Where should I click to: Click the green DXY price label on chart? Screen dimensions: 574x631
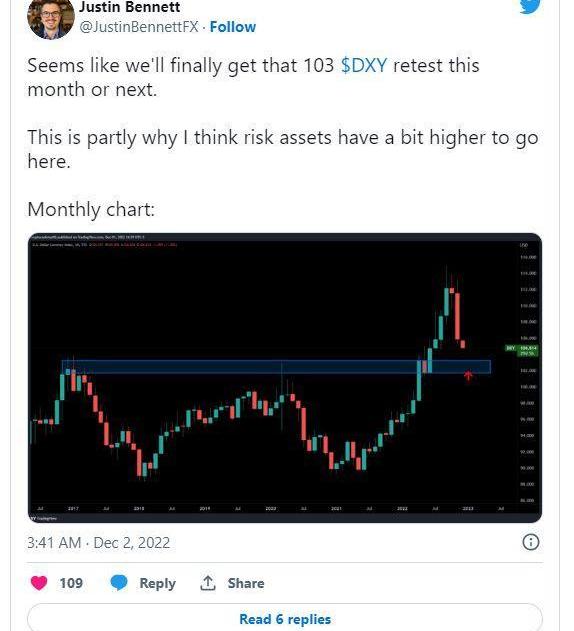tap(522, 350)
